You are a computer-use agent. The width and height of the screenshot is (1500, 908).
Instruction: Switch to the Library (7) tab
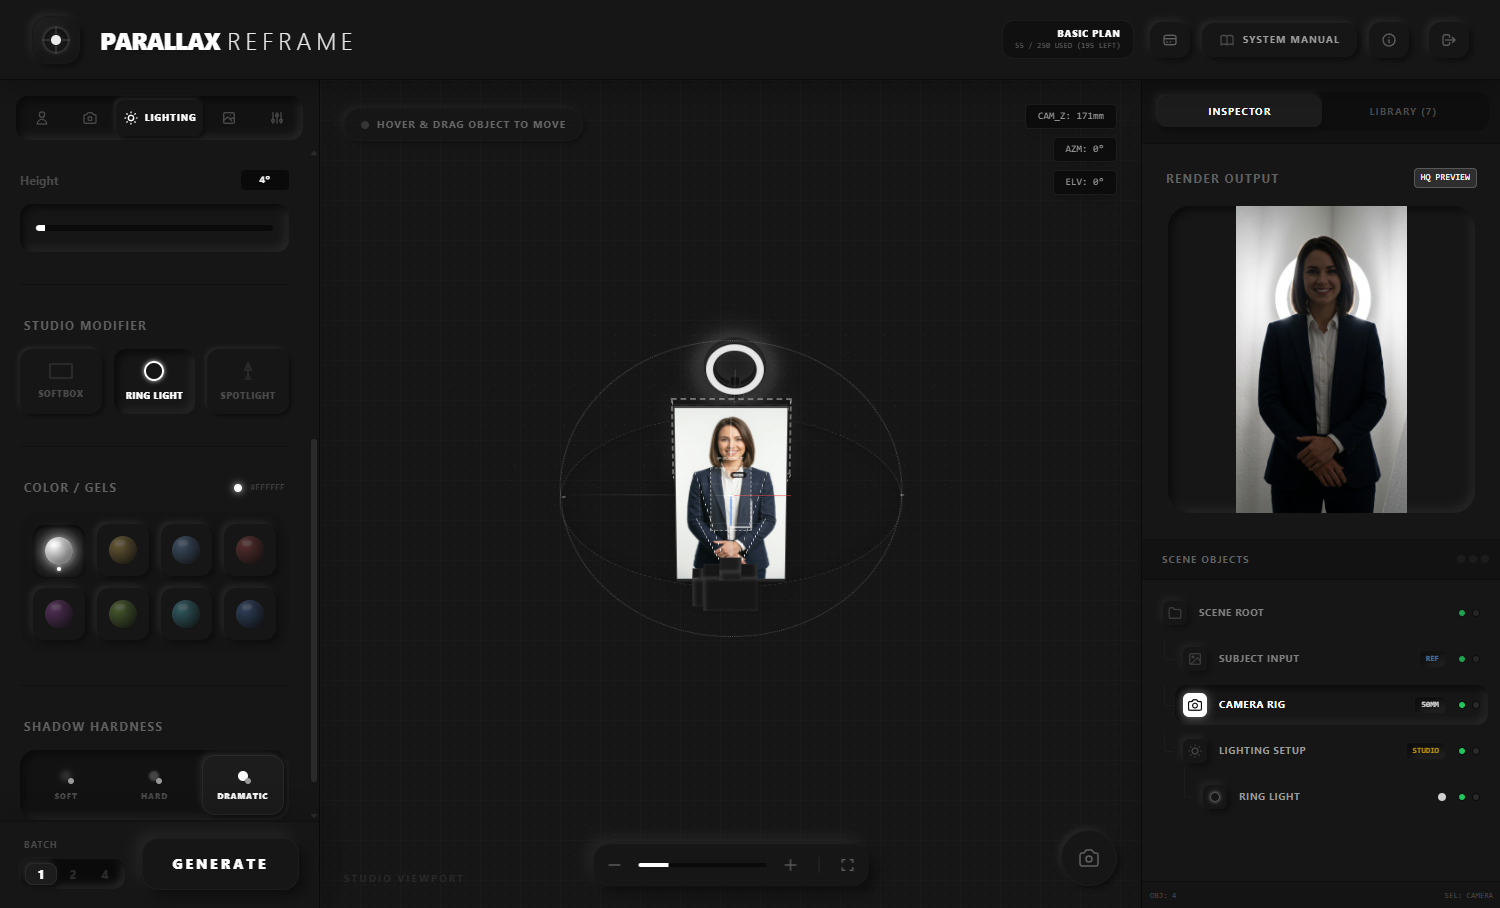(1402, 112)
